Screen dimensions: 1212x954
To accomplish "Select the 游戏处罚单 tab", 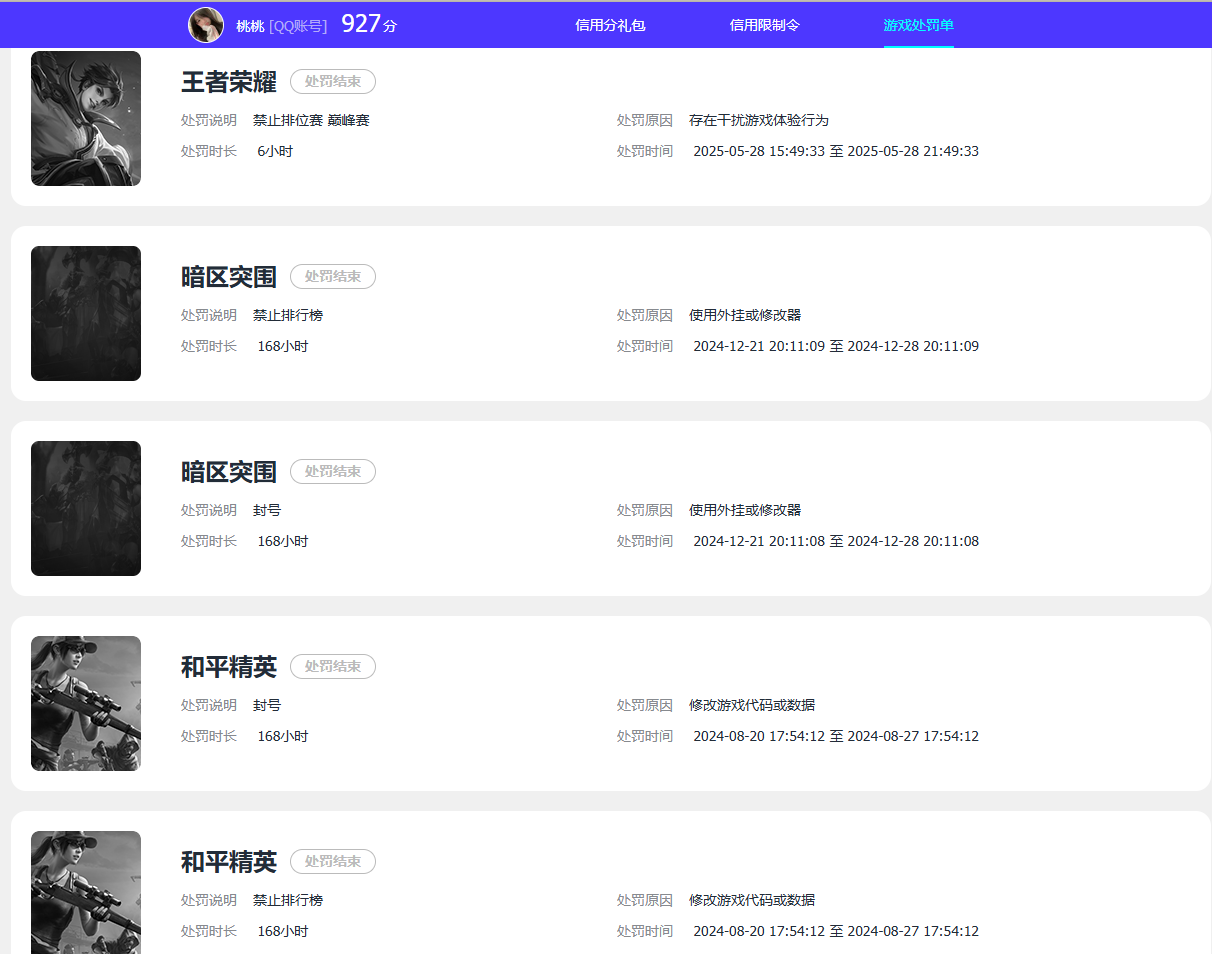I will pyautogui.click(x=918, y=25).
